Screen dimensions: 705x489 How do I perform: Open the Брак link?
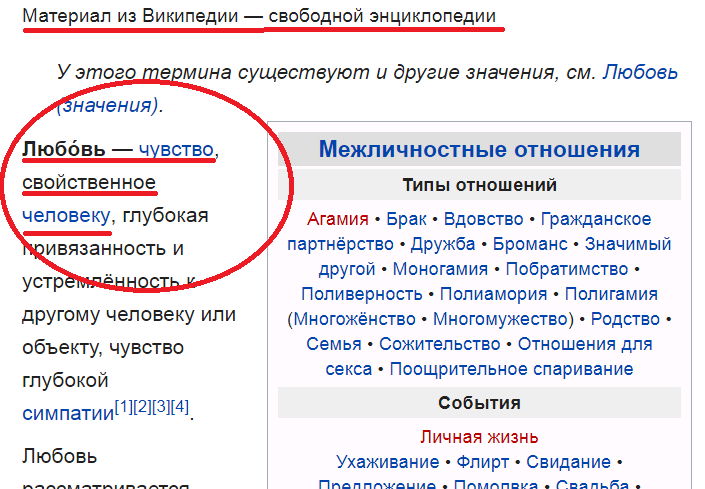point(406,219)
